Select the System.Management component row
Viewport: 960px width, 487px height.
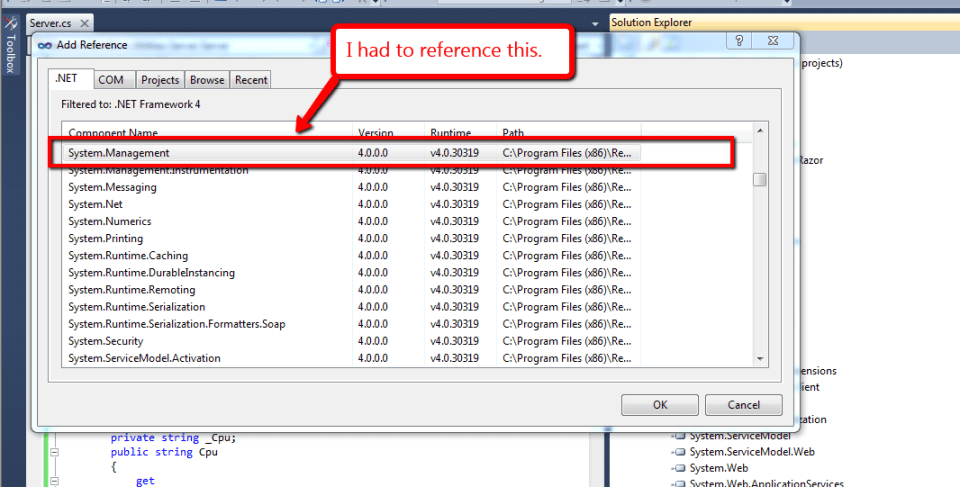point(352,153)
